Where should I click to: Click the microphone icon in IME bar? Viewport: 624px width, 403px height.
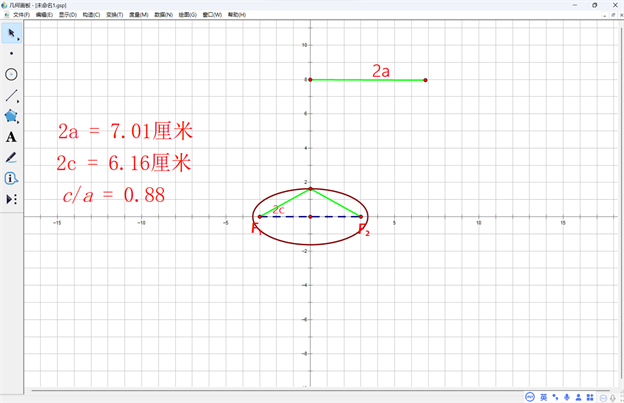(567, 397)
